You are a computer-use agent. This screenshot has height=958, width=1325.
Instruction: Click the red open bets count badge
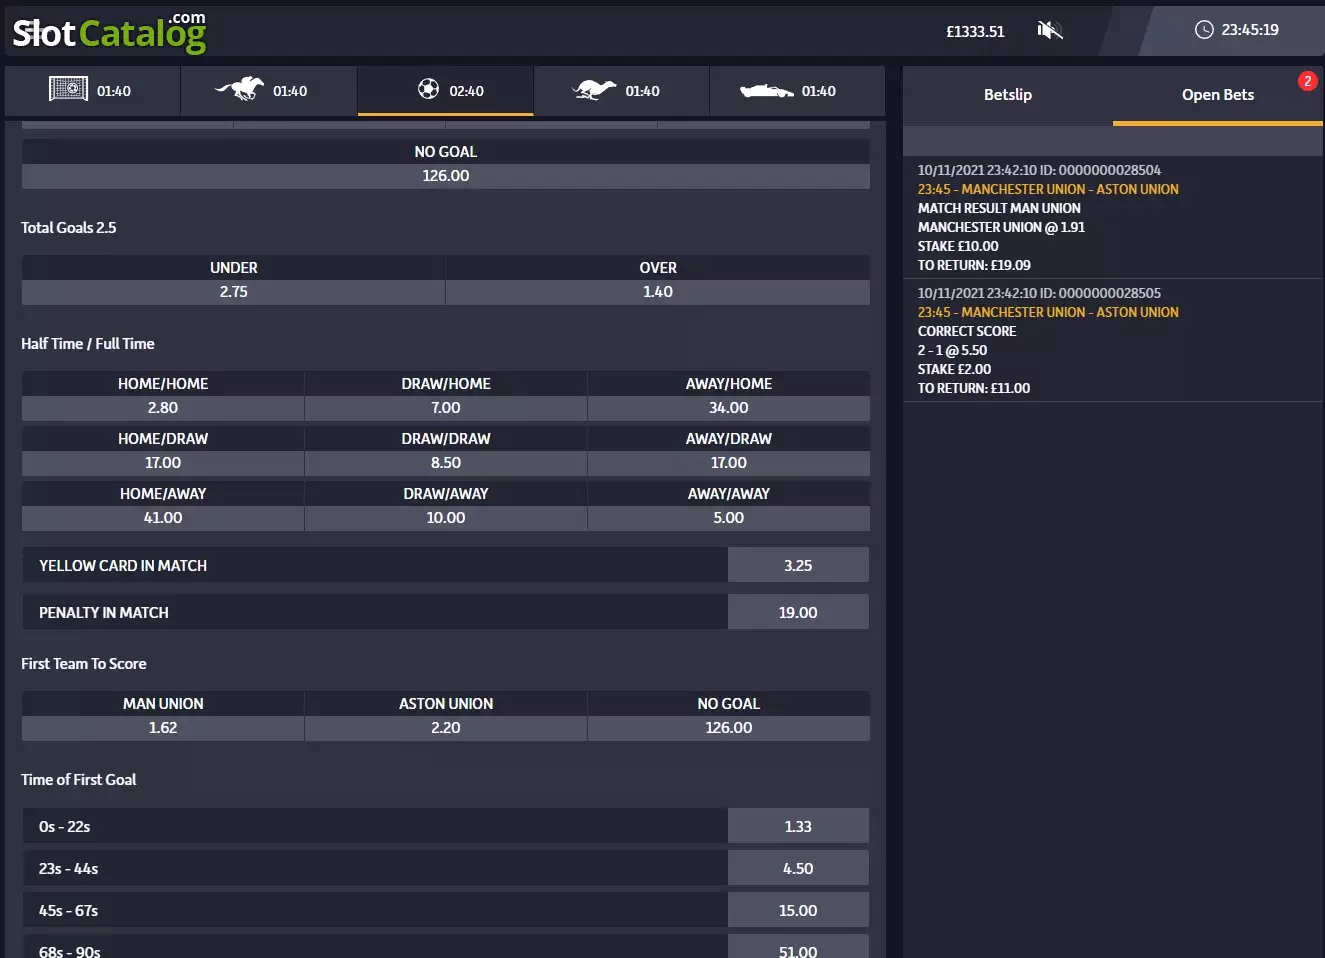tap(1307, 81)
